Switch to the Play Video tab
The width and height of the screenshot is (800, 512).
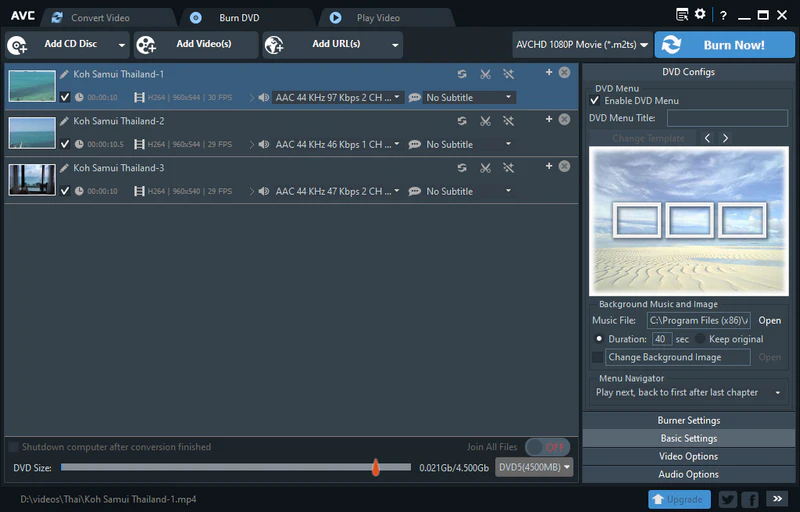click(x=376, y=18)
